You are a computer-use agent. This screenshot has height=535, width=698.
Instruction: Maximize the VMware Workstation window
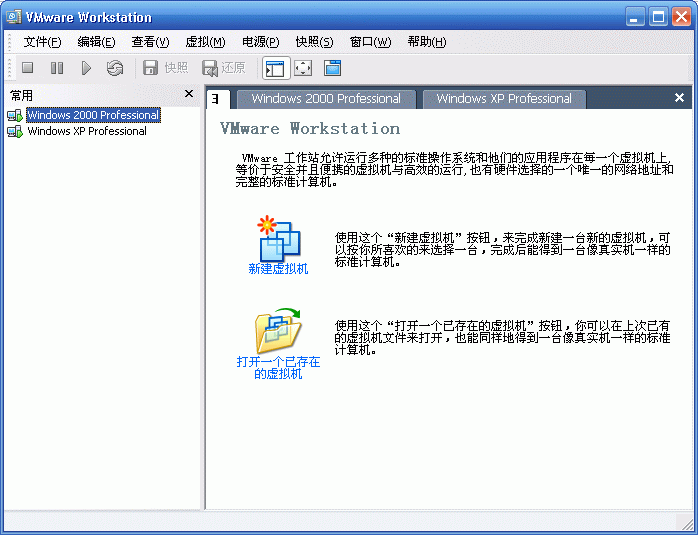tap(658, 17)
